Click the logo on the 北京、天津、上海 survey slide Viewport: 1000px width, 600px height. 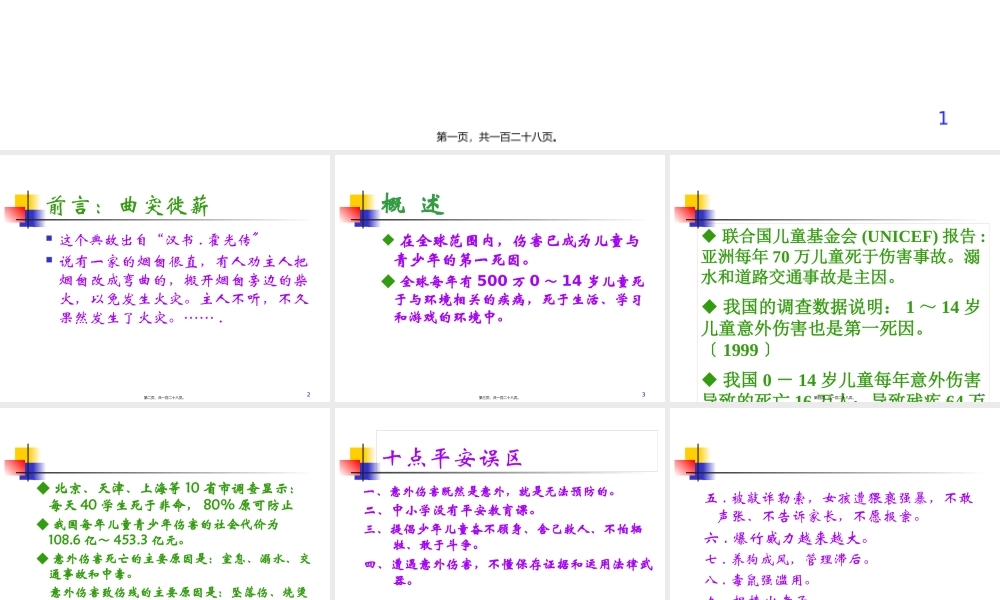point(23,464)
